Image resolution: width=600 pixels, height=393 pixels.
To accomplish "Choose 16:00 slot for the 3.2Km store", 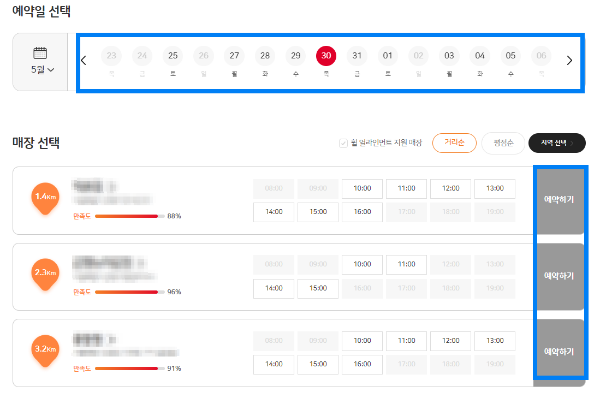I will pyautogui.click(x=362, y=364).
